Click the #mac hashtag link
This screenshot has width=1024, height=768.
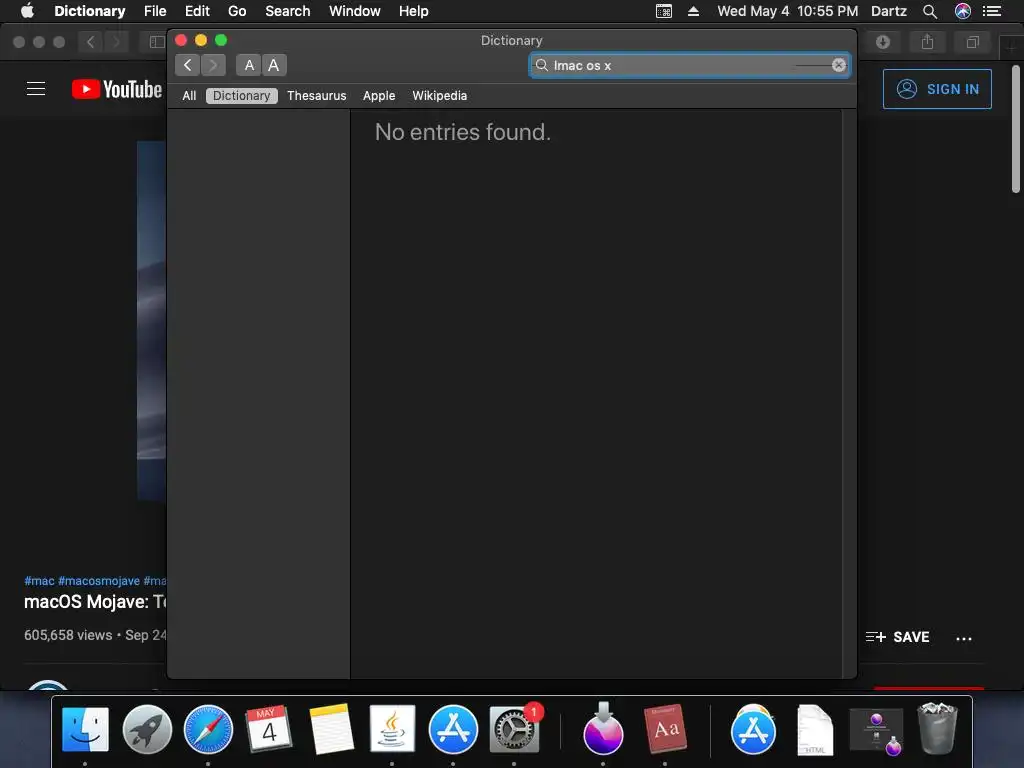tap(39, 581)
